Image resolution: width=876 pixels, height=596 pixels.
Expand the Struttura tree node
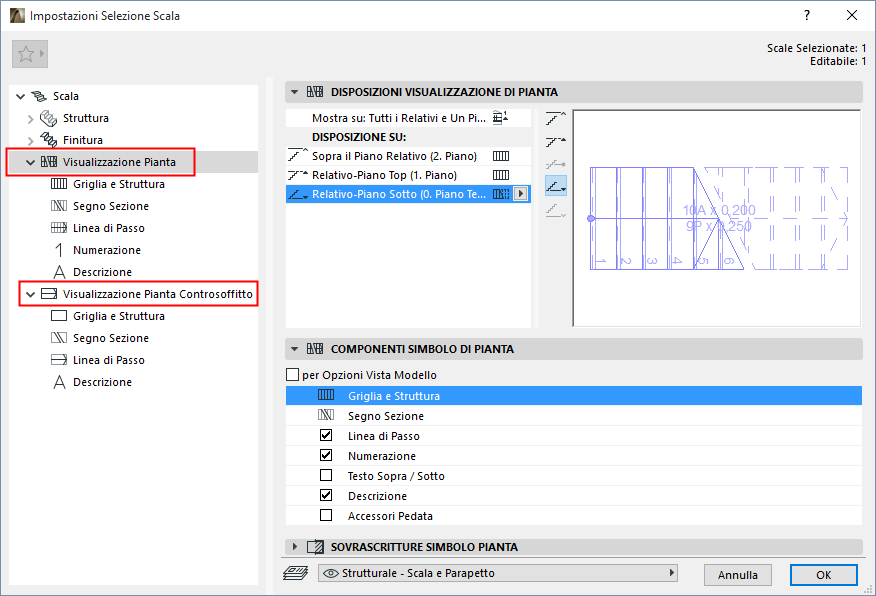[x=31, y=118]
